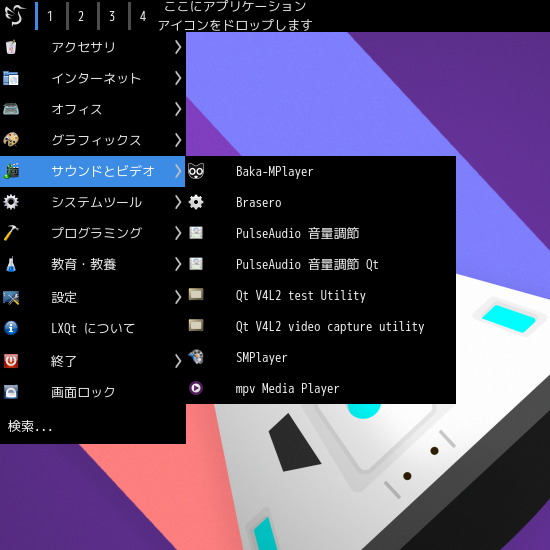
Task: Launch SMPlayer from the submenu
Action: (321, 357)
